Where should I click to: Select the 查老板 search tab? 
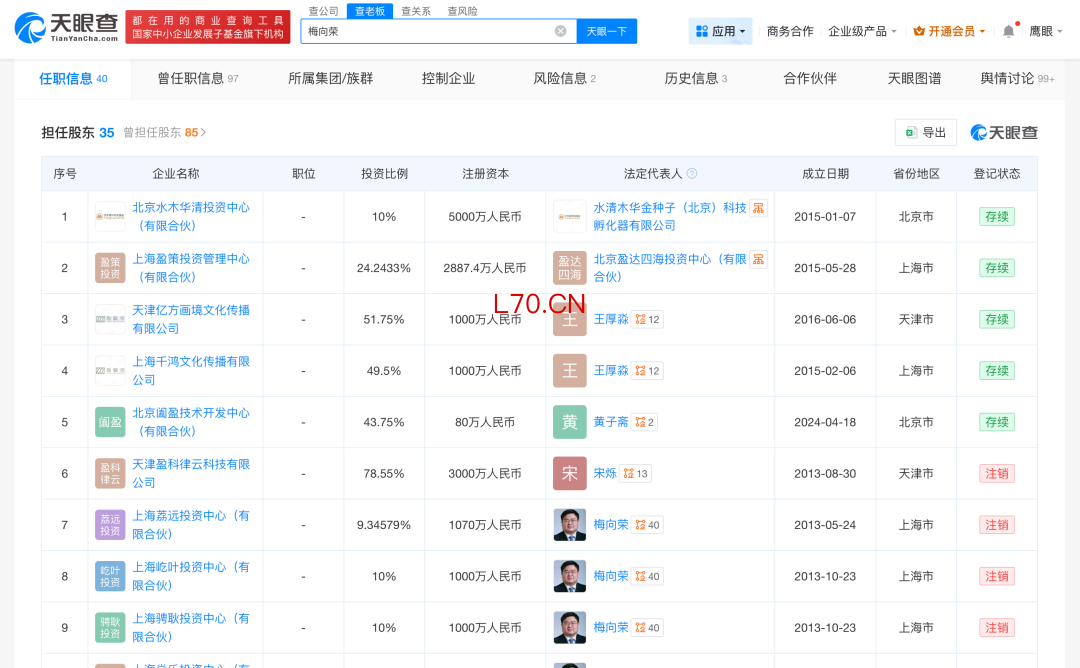(x=370, y=11)
